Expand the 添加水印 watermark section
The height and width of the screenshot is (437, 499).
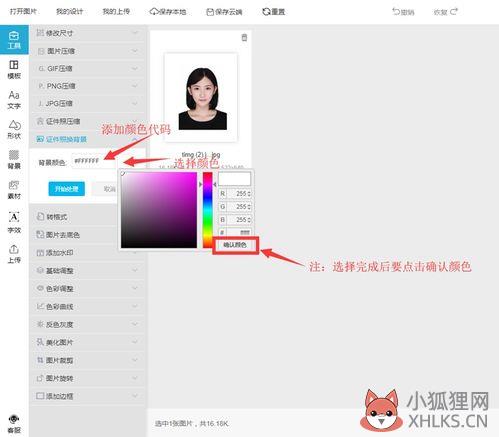(x=88, y=253)
